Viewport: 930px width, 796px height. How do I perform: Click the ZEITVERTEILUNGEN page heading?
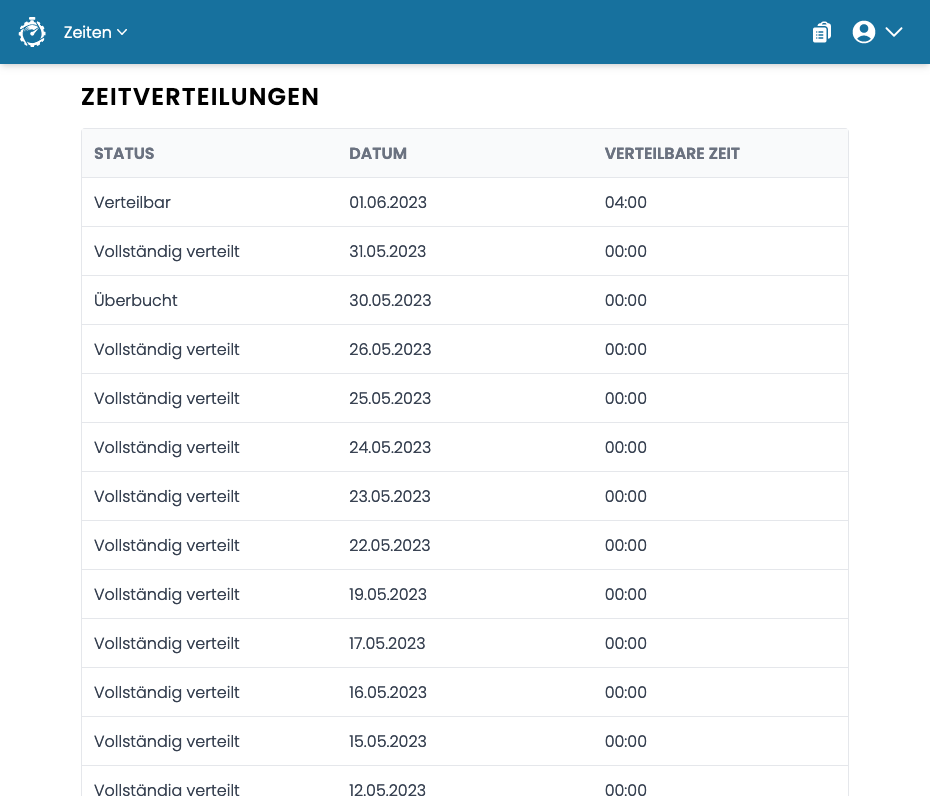(x=200, y=97)
